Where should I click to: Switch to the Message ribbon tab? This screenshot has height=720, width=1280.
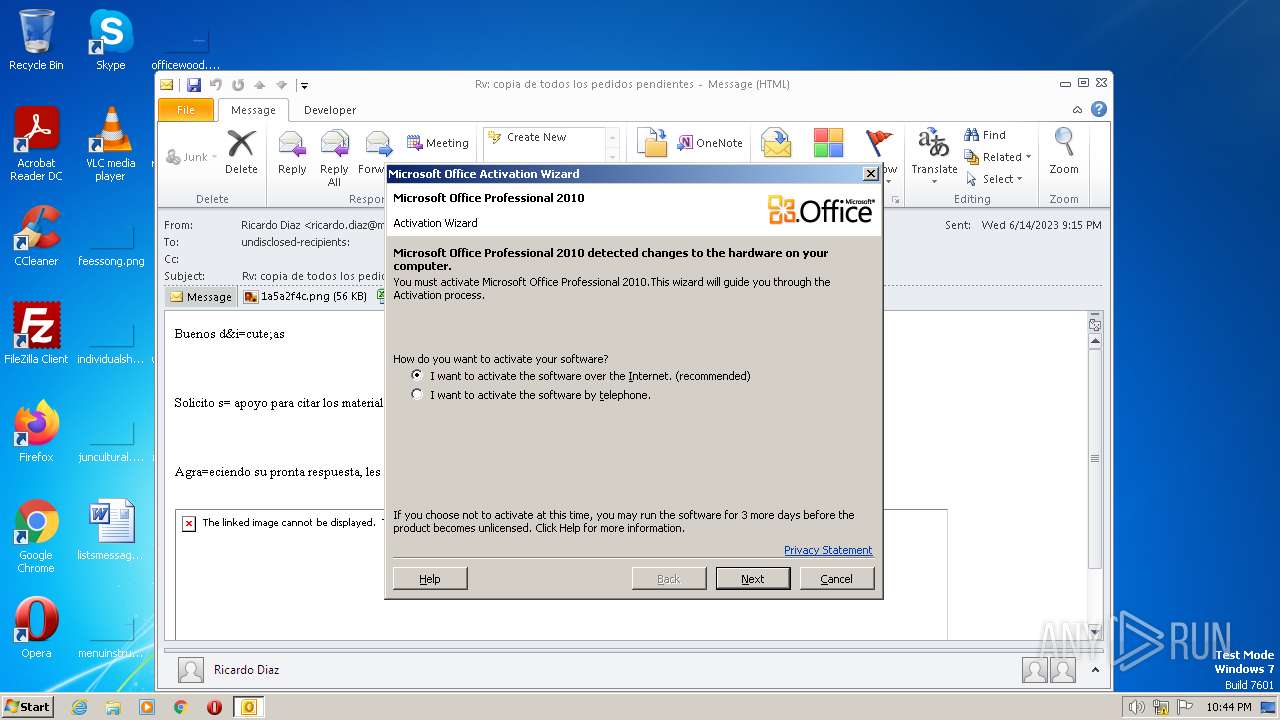[253, 110]
